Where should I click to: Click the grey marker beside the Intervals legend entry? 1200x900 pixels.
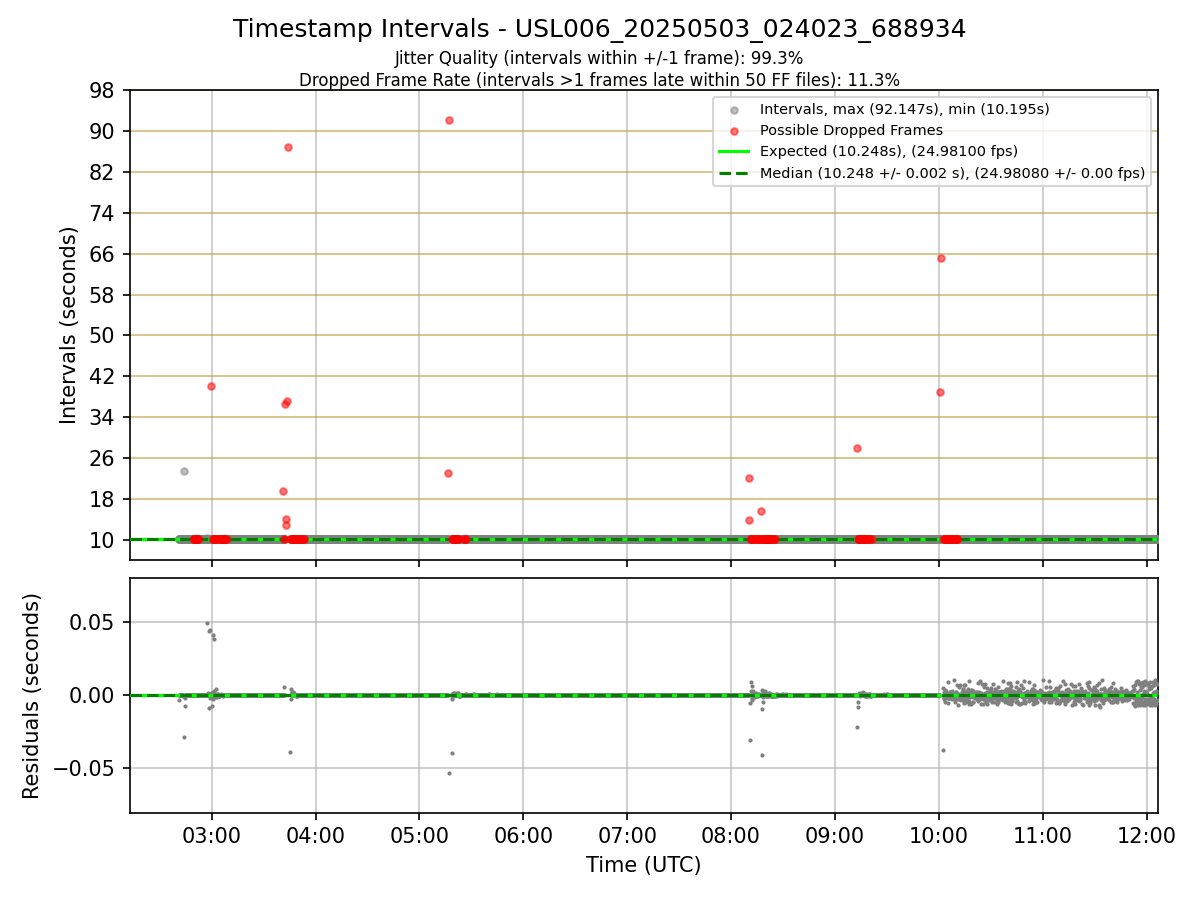735,110
